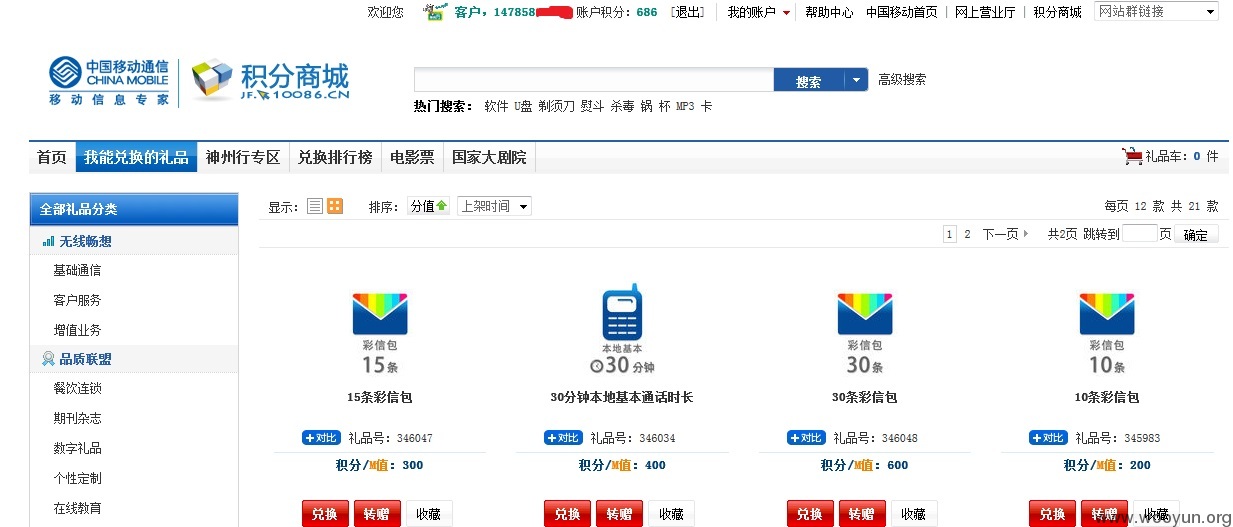Screen dimensions: 1233x527
Task: Click the 无线畅想 signal bars category icon
Action: tap(48, 241)
